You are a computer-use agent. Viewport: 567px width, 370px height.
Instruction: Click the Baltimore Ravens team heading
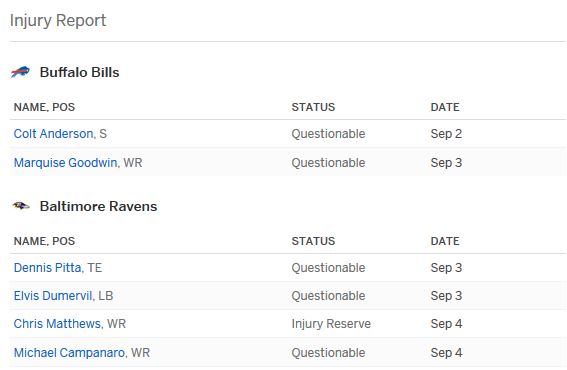point(98,207)
